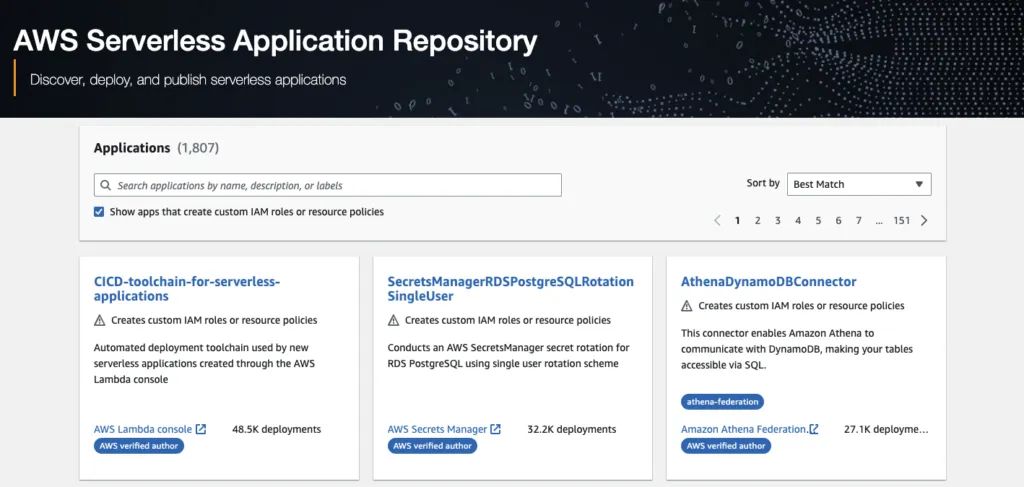The width and height of the screenshot is (1024, 487).
Task: Click the athena-federation label tag
Action: click(722, 402)
